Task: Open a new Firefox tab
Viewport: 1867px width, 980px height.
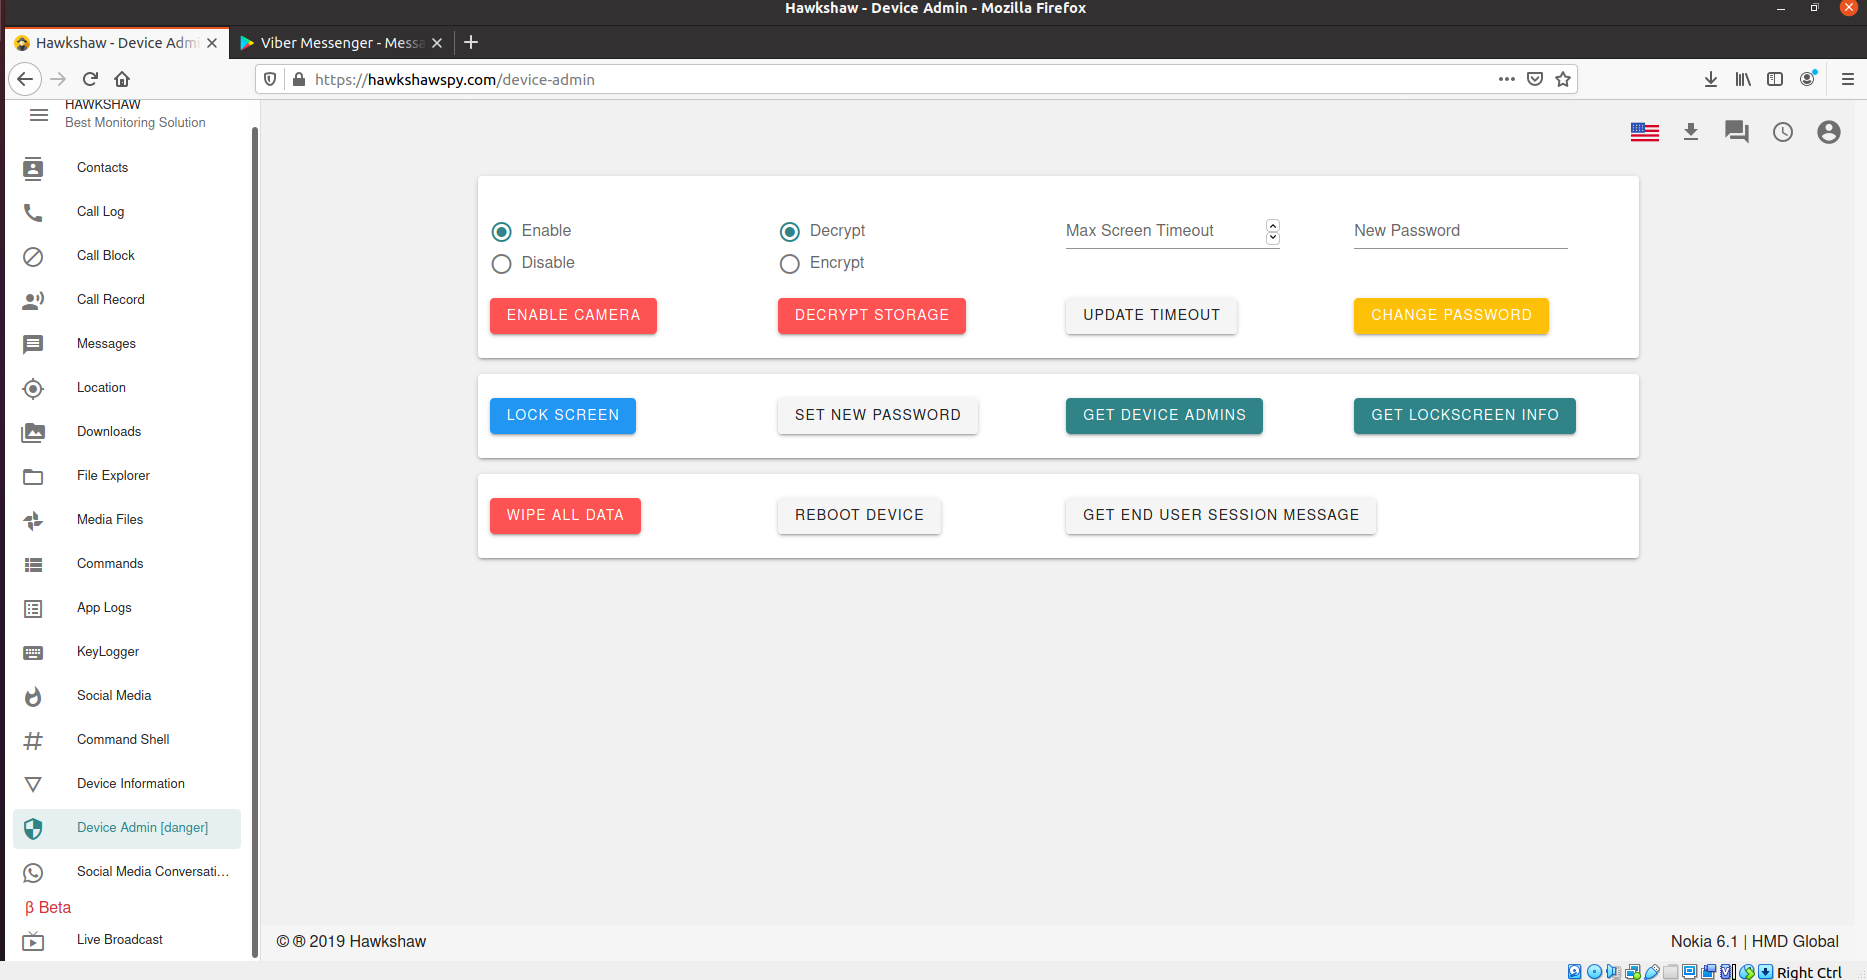Action: [x=471, y=42]
